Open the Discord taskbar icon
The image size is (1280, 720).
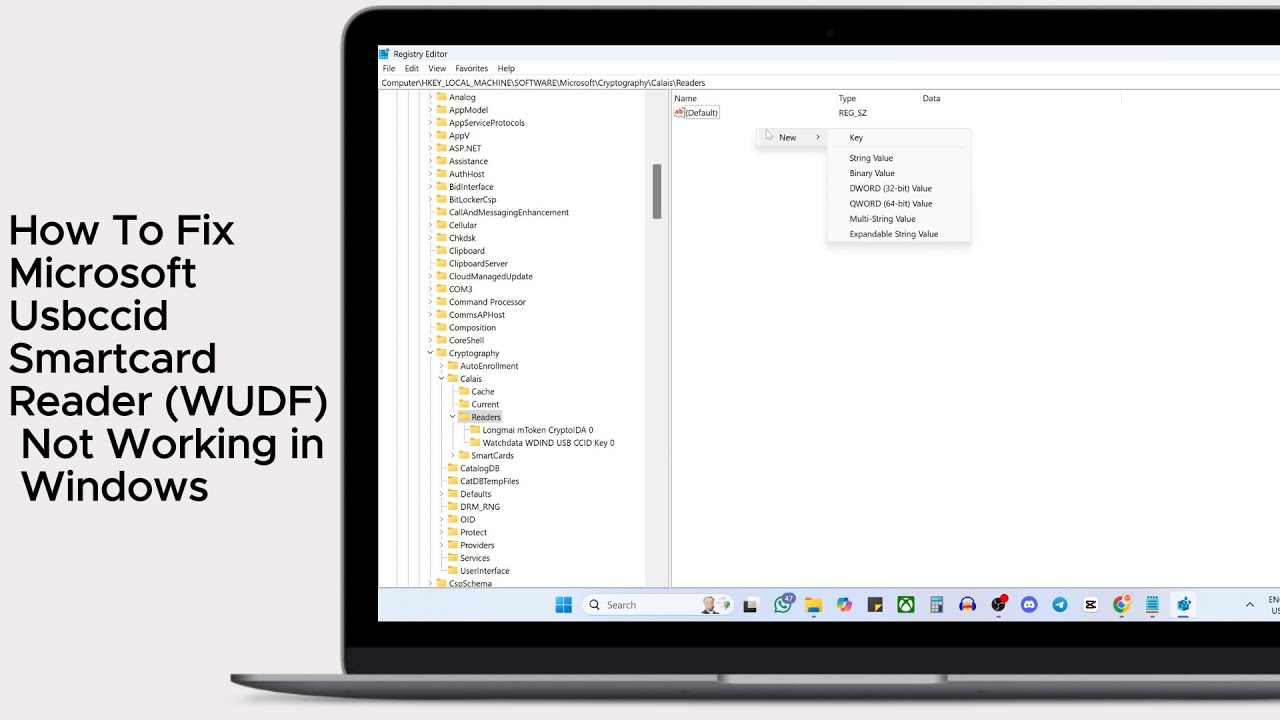pos(1029,605)
